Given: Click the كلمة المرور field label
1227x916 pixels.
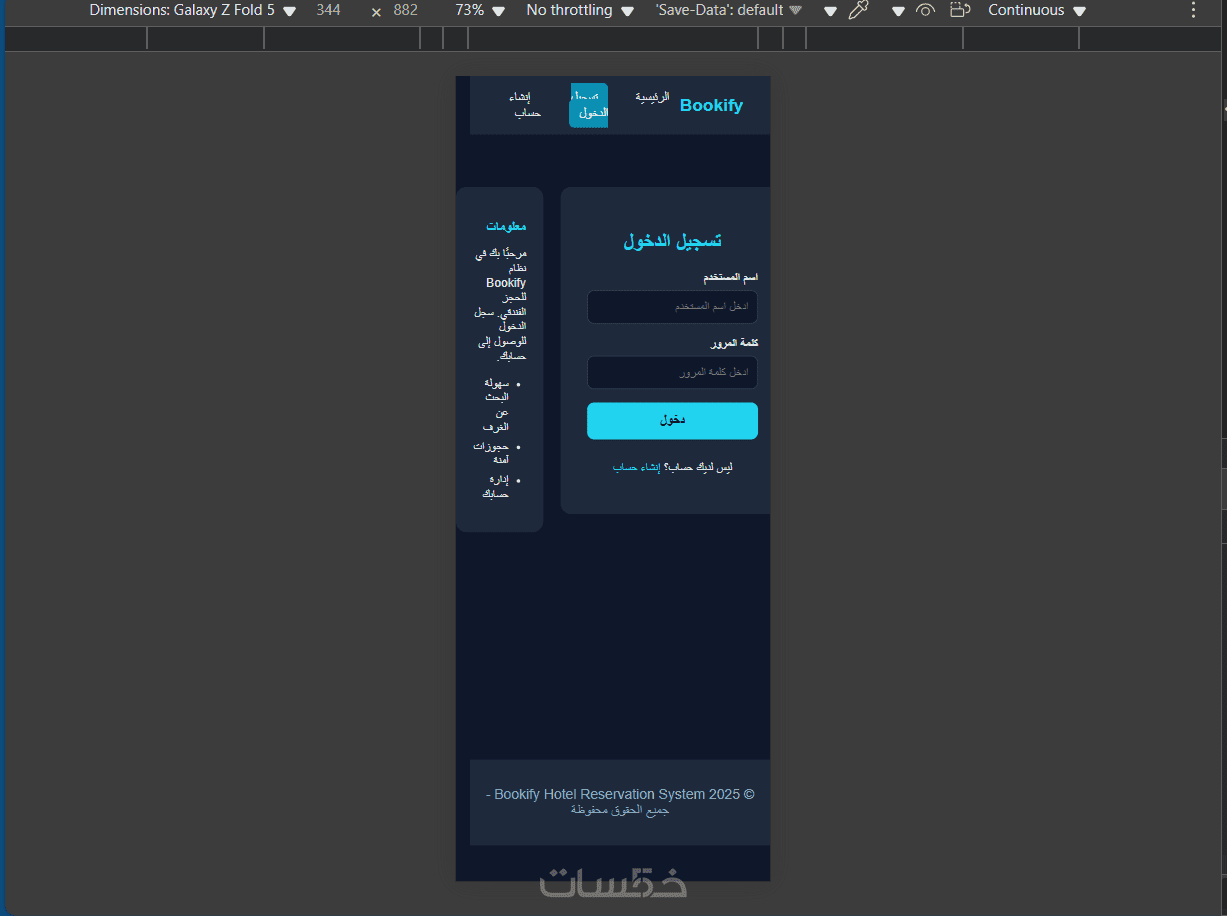Looking at the screenshot, I should coord(735,343).
